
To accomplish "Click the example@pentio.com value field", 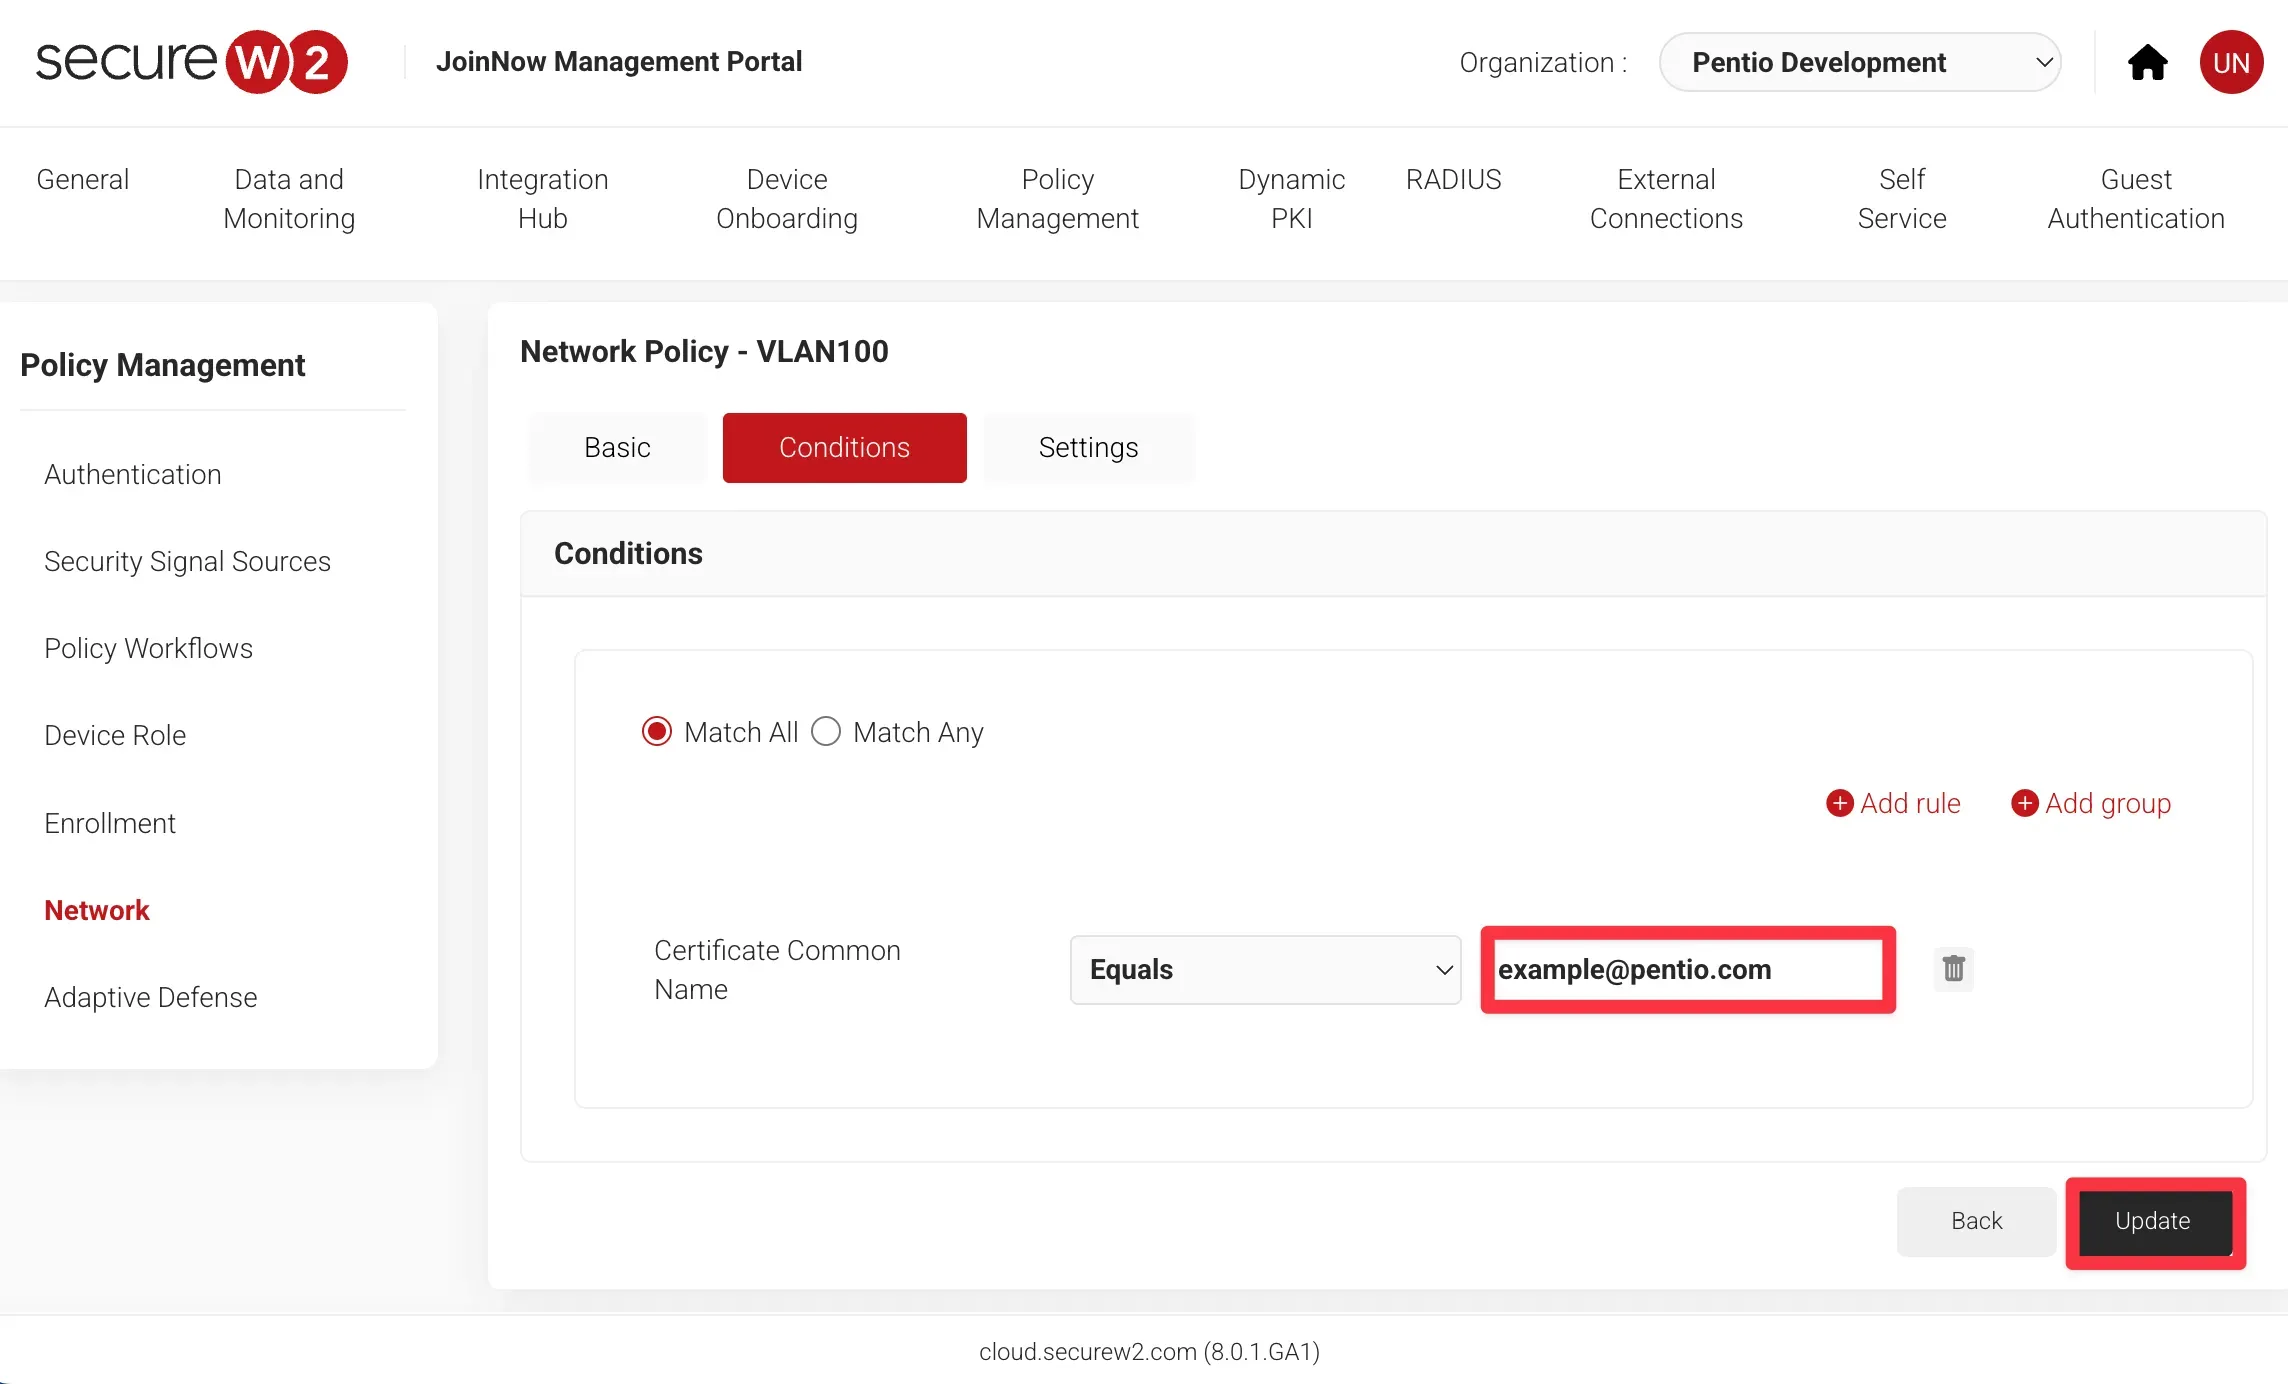I will tap(1687, 969).
